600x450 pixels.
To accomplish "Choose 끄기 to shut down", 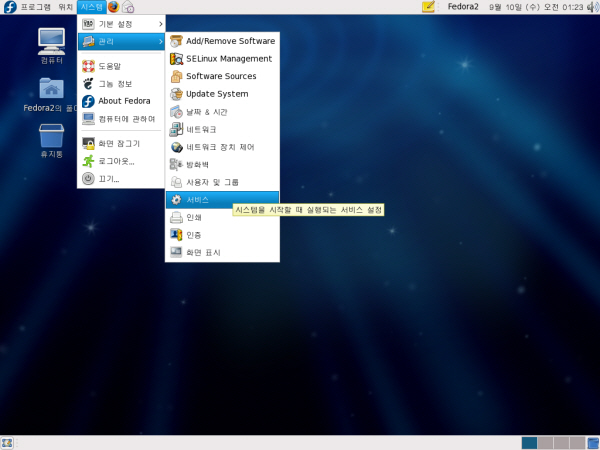I will (x=121, y=179).
